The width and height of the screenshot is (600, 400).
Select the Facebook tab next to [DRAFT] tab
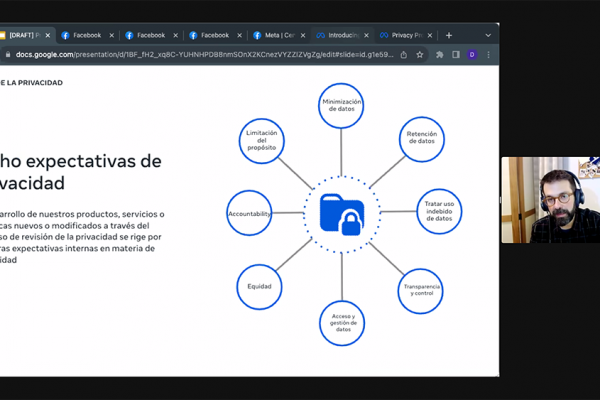coord(87,35)
